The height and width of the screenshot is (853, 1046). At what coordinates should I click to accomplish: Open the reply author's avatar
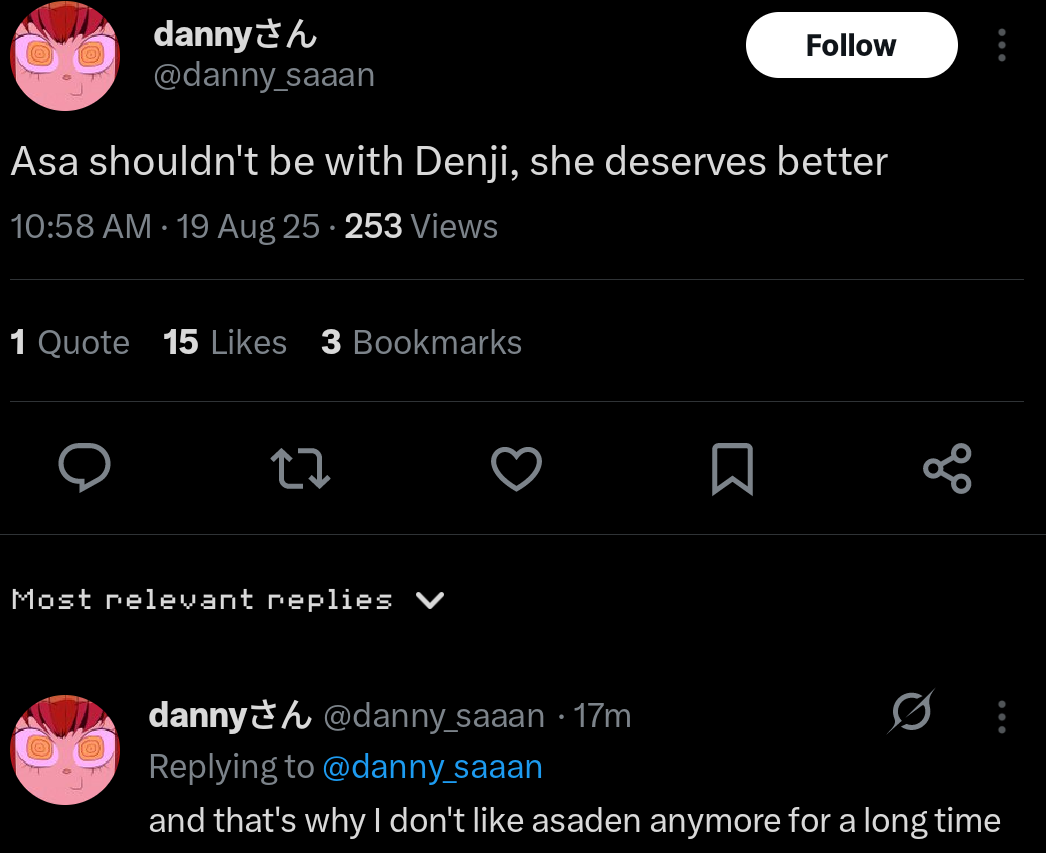(x=65, y=750)
